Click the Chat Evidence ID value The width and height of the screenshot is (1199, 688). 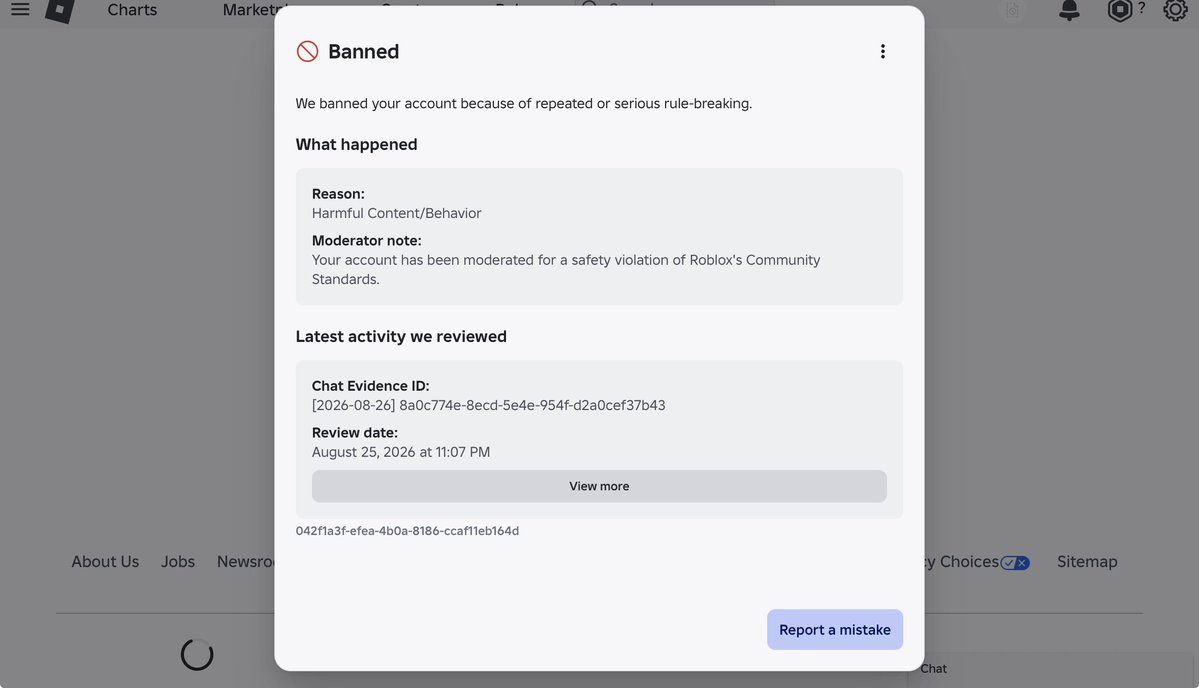click(488, 405)
